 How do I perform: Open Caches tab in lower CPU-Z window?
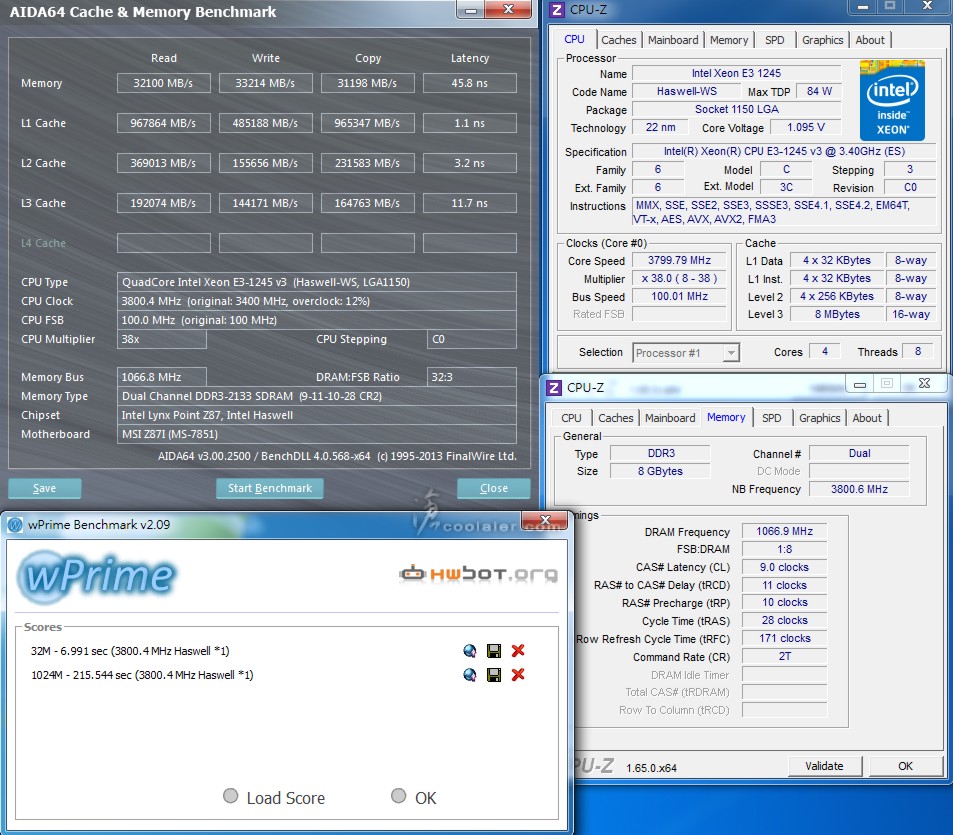pyautogui.click(x=616, y=418)
